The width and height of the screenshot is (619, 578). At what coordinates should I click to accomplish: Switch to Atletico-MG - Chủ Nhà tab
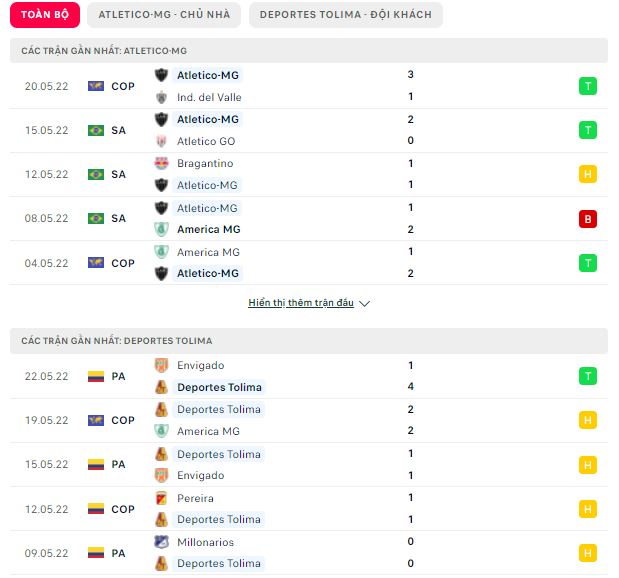click(x=164, y=15)
